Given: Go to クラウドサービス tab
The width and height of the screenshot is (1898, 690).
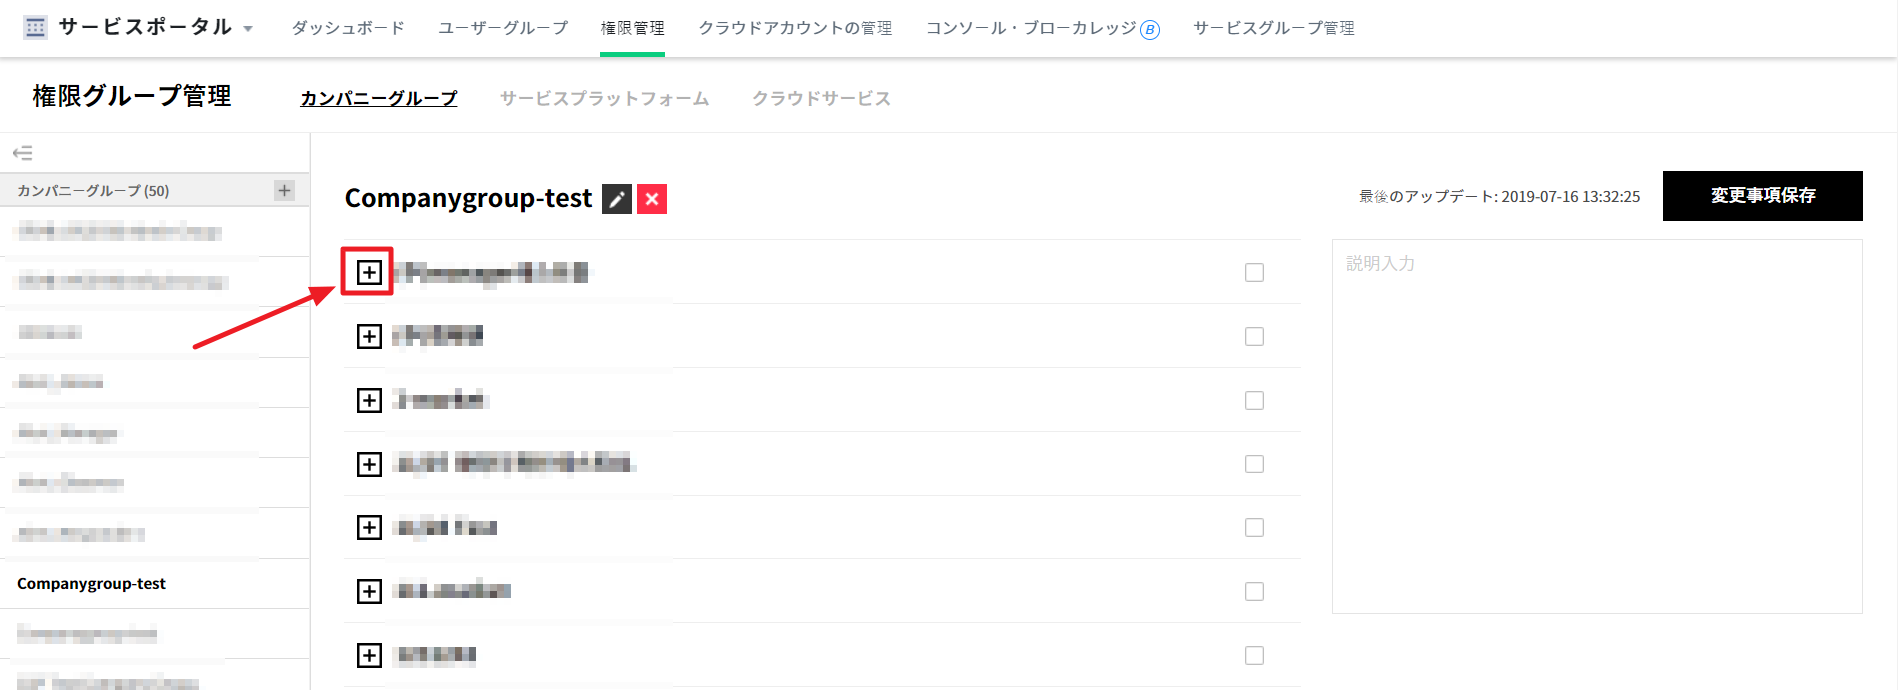Looking at the screenshot, I should [821, 98].
